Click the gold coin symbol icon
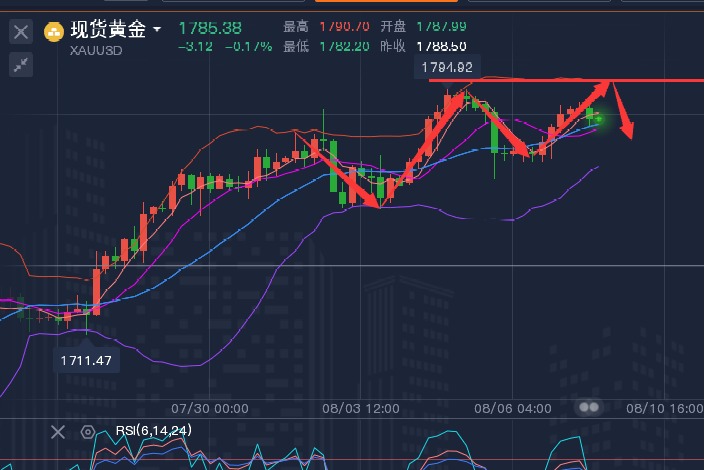The width and height of the screenshot is (705, 470). pos(53,32)
